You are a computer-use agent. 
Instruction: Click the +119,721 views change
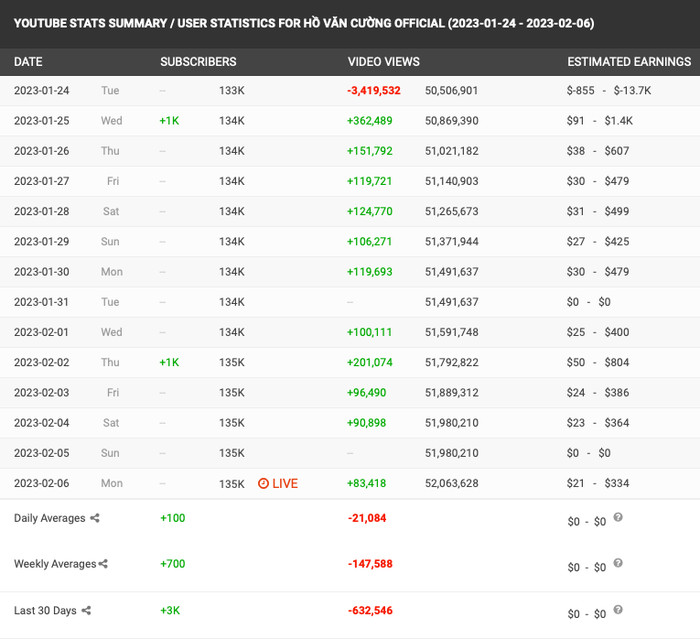click(370, 181)
